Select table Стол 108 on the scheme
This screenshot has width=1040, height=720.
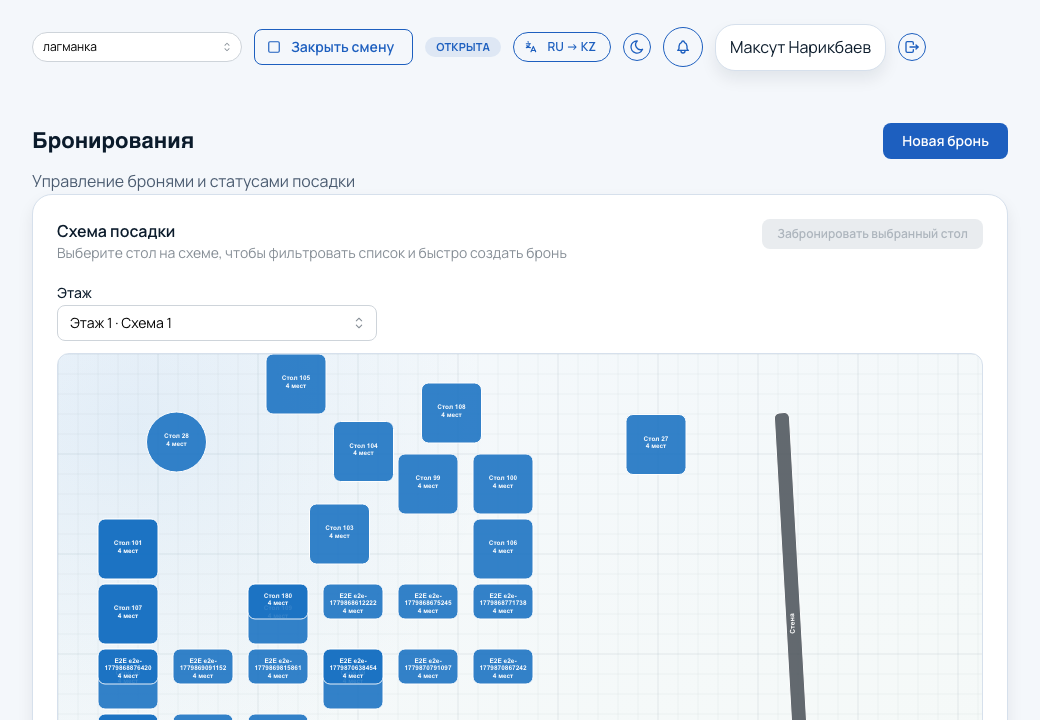point(452,413)
